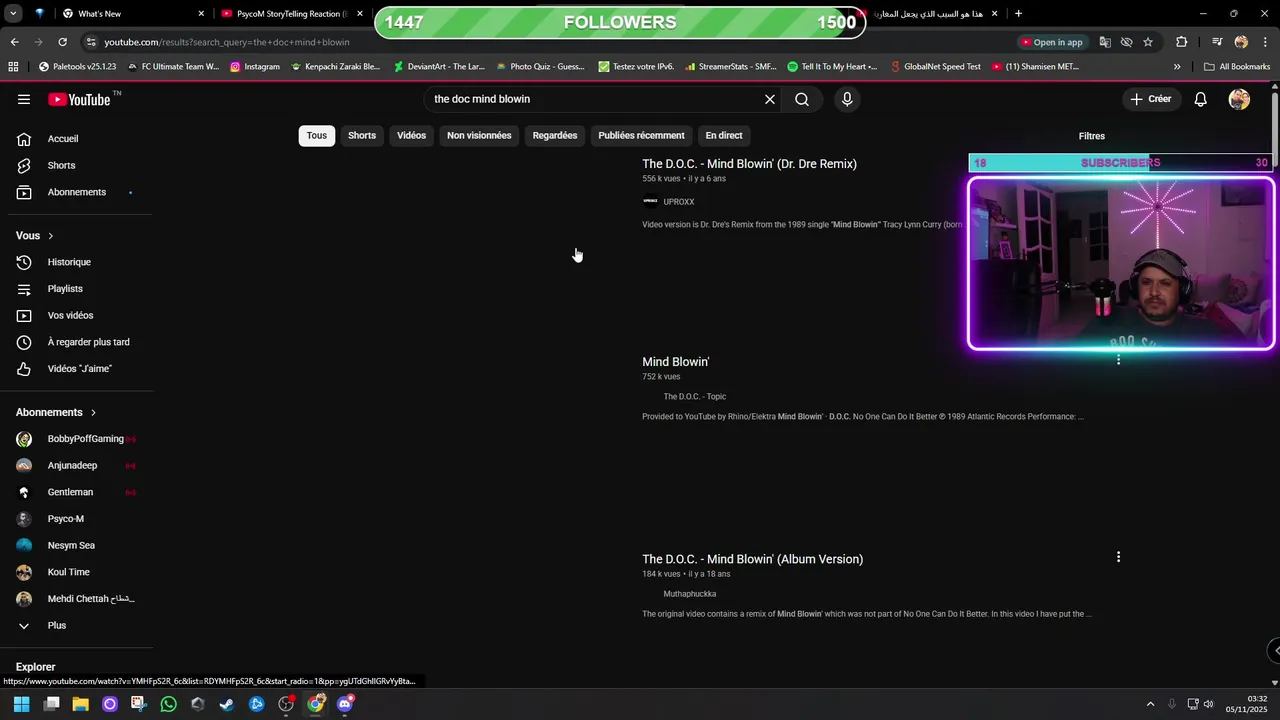Show hidden system tray icons
The image size is (1280, 720).
(x=1150, y=704)
